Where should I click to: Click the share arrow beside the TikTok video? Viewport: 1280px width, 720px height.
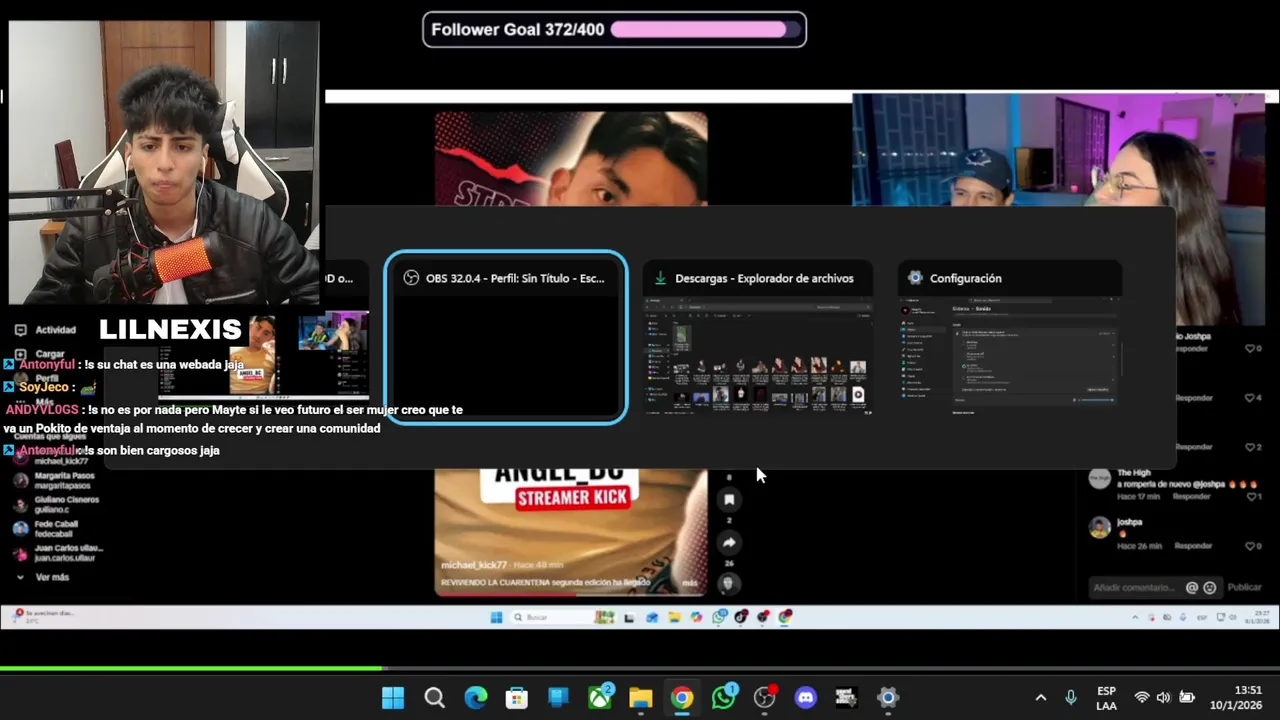click(729, 542)
